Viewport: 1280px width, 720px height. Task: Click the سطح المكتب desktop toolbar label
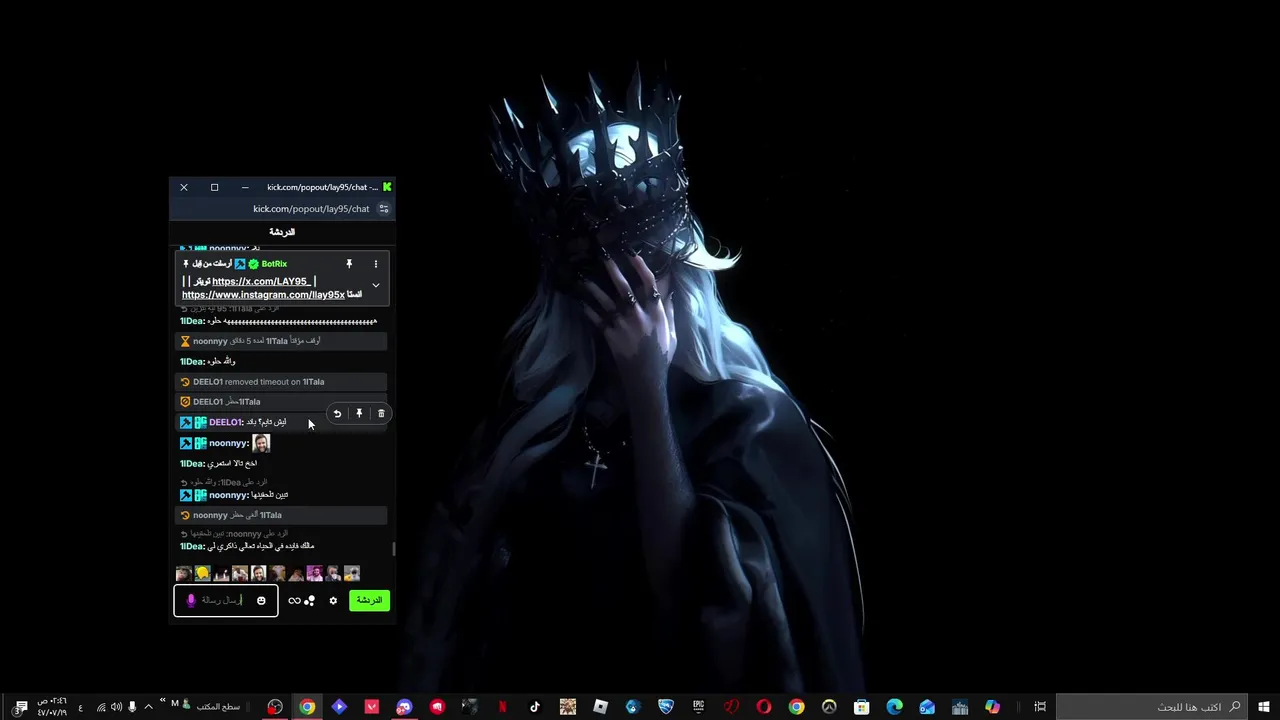click(217, 707)
